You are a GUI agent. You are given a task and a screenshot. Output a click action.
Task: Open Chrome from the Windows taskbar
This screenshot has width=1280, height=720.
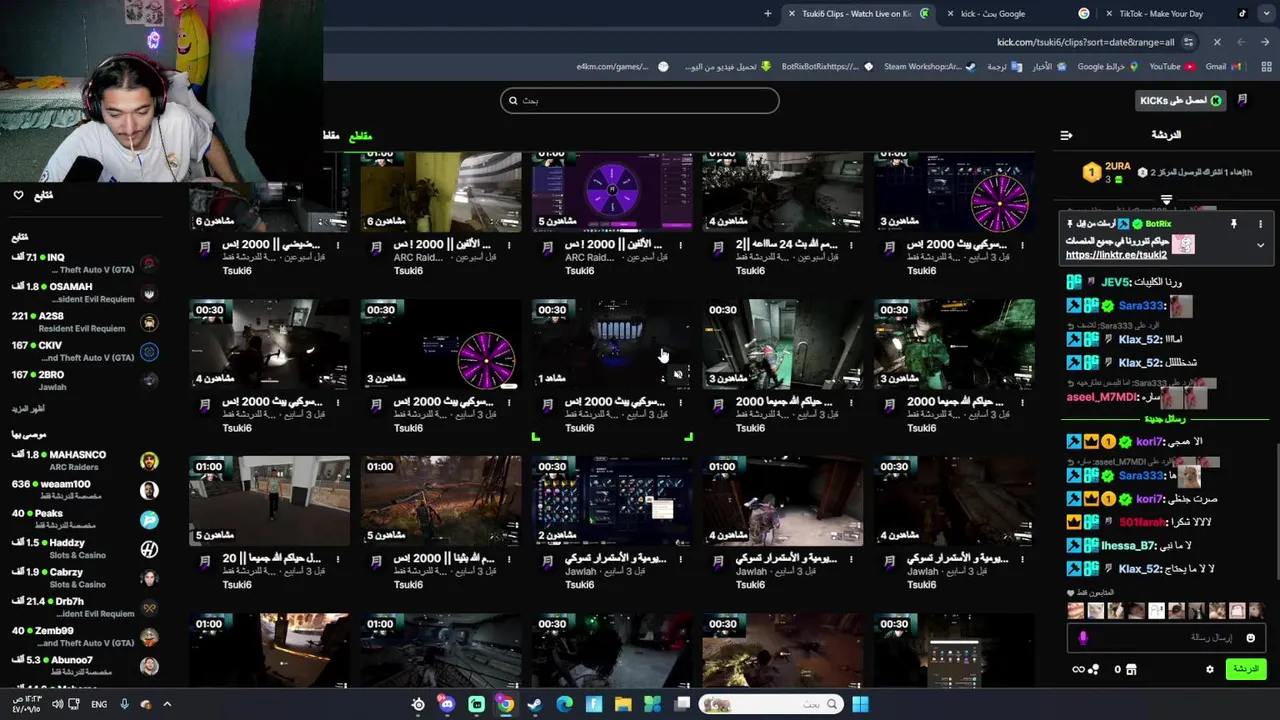point(506,704)
